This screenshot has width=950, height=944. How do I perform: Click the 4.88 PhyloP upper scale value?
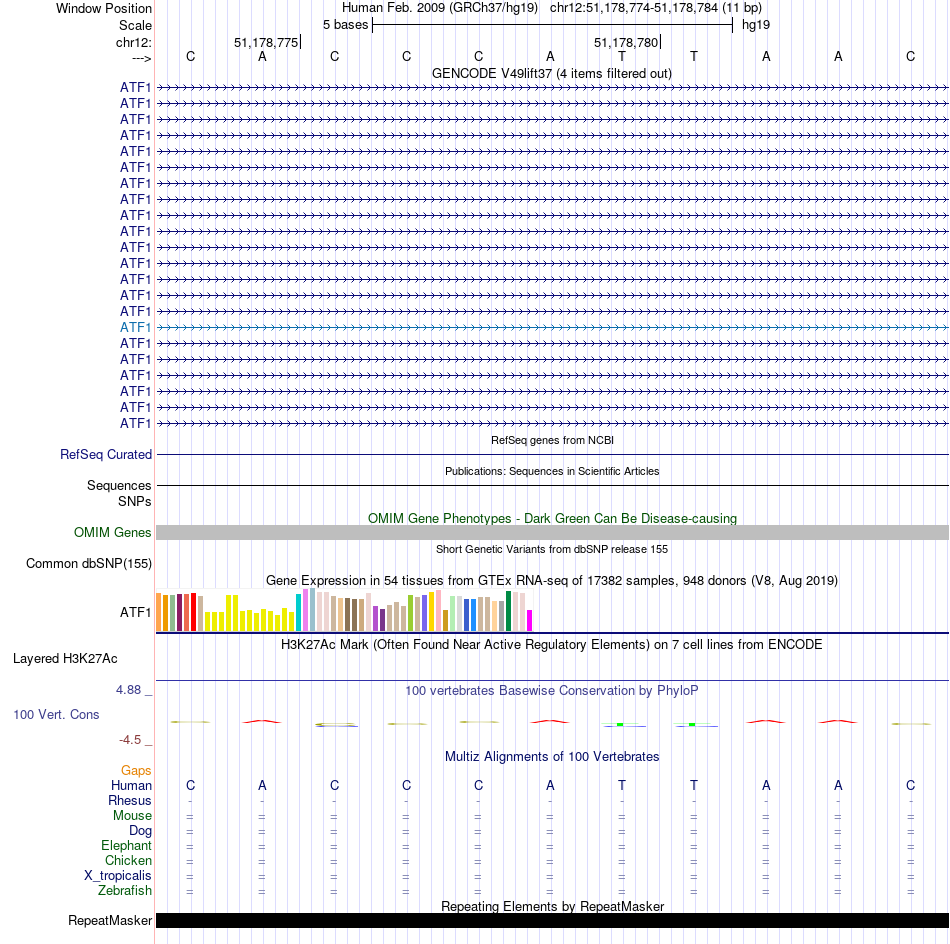128,690
